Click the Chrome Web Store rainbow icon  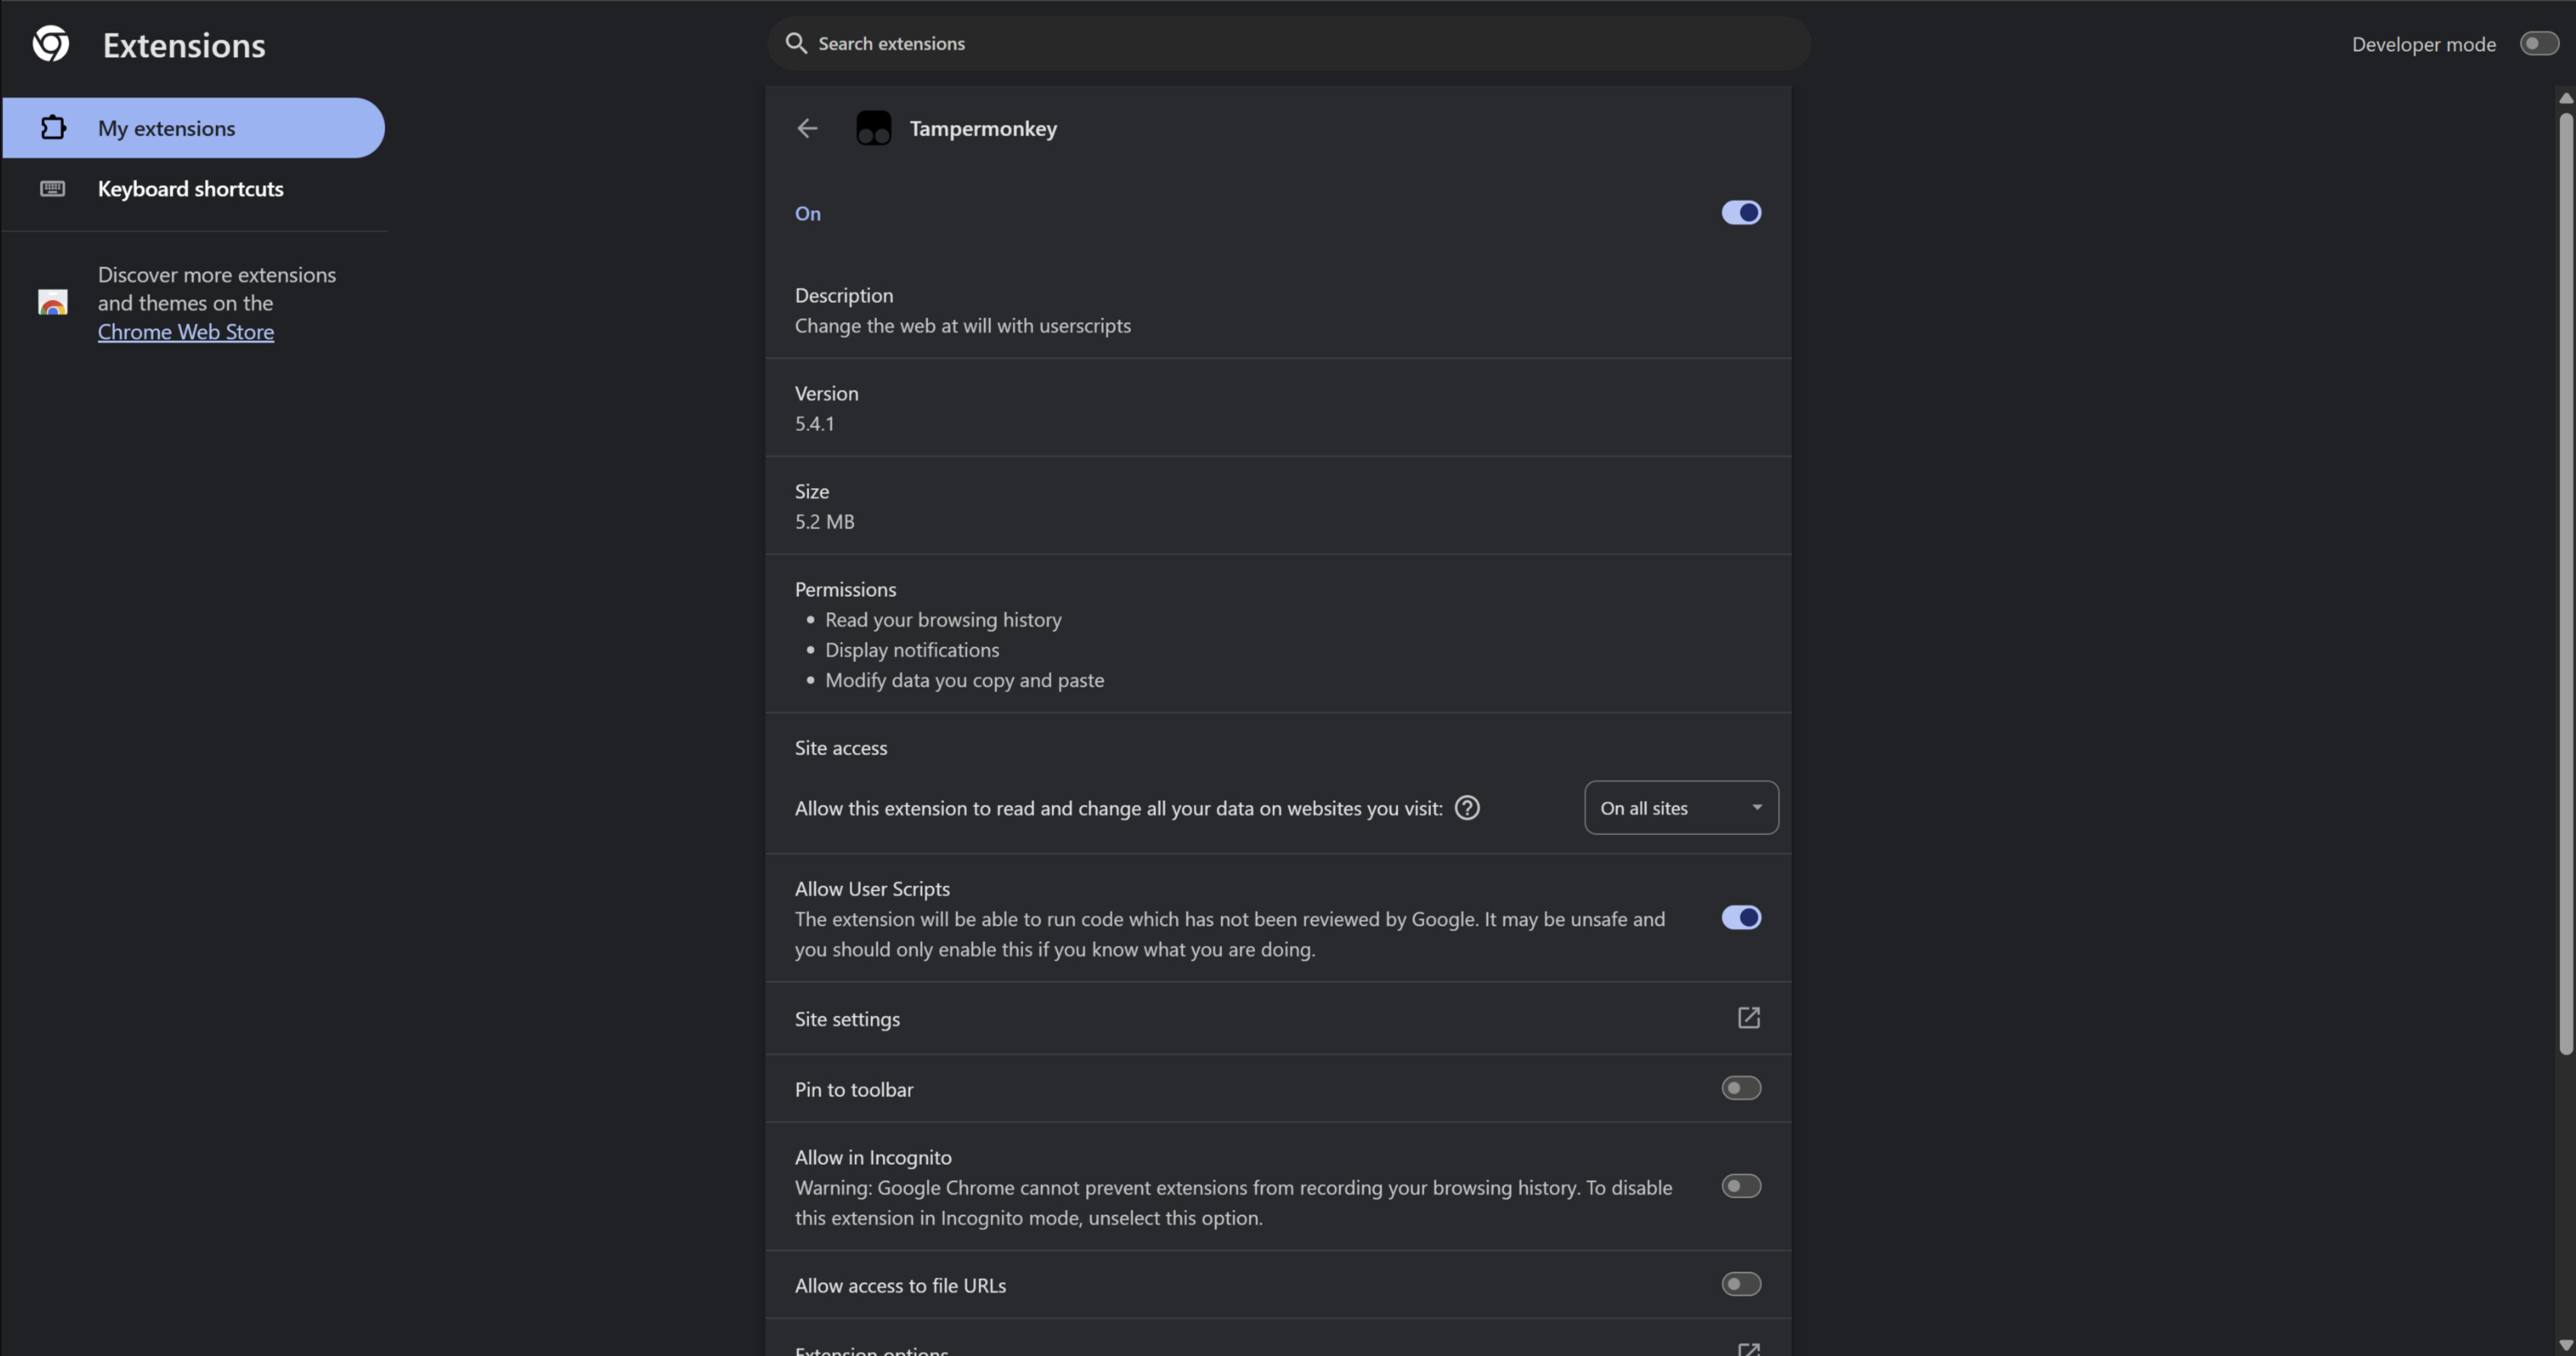pyautogui.click(x=53, y=302)
